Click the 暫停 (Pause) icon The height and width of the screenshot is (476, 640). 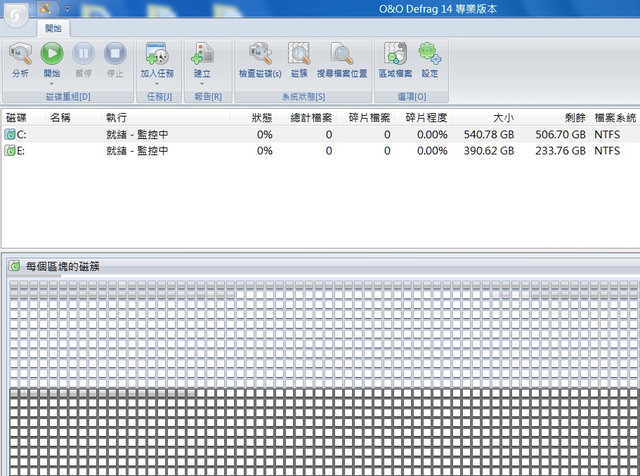[x=83, y=54]
